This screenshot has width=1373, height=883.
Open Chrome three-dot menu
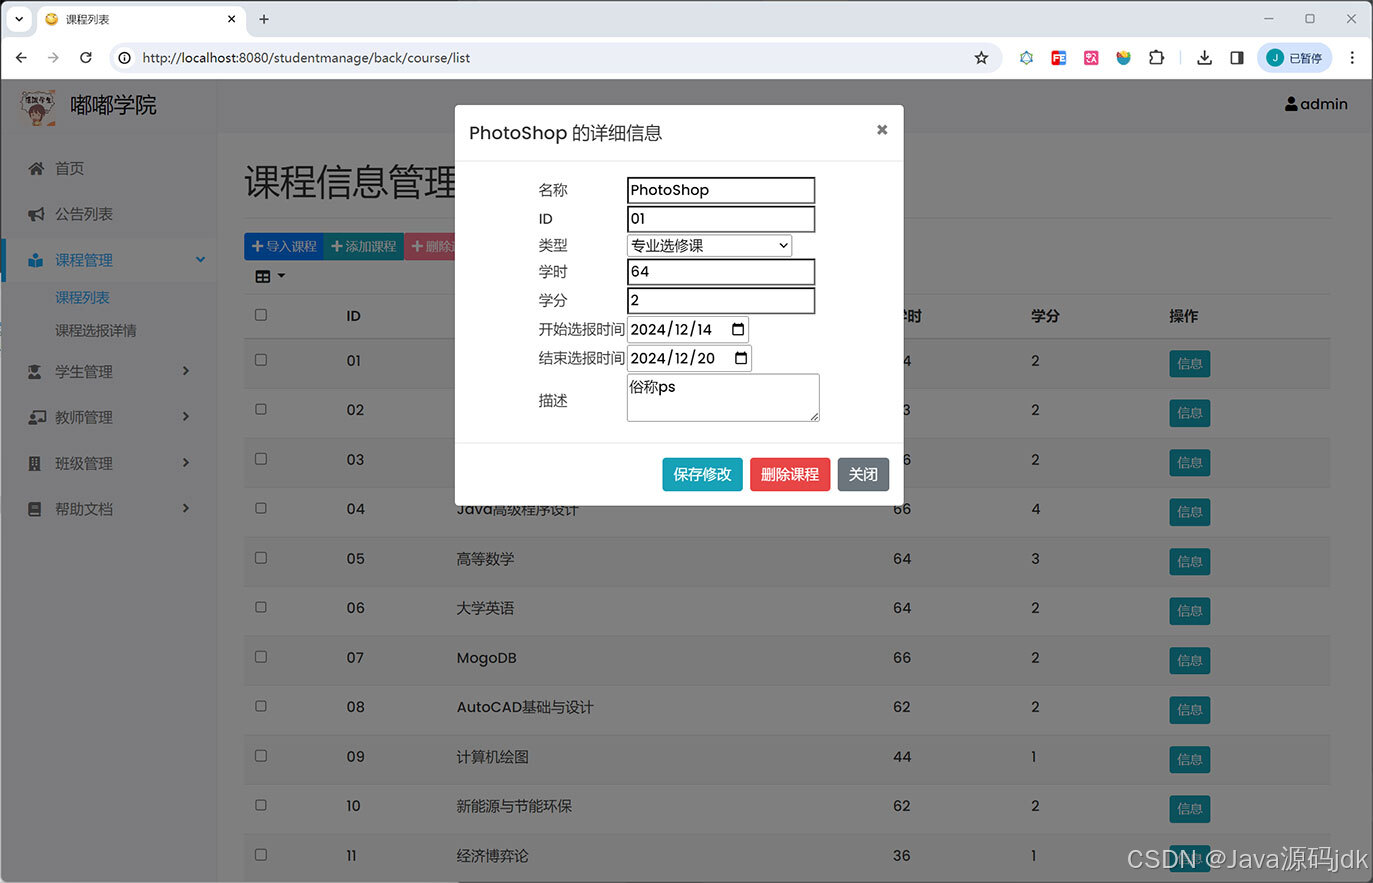tap(1352, 58)
